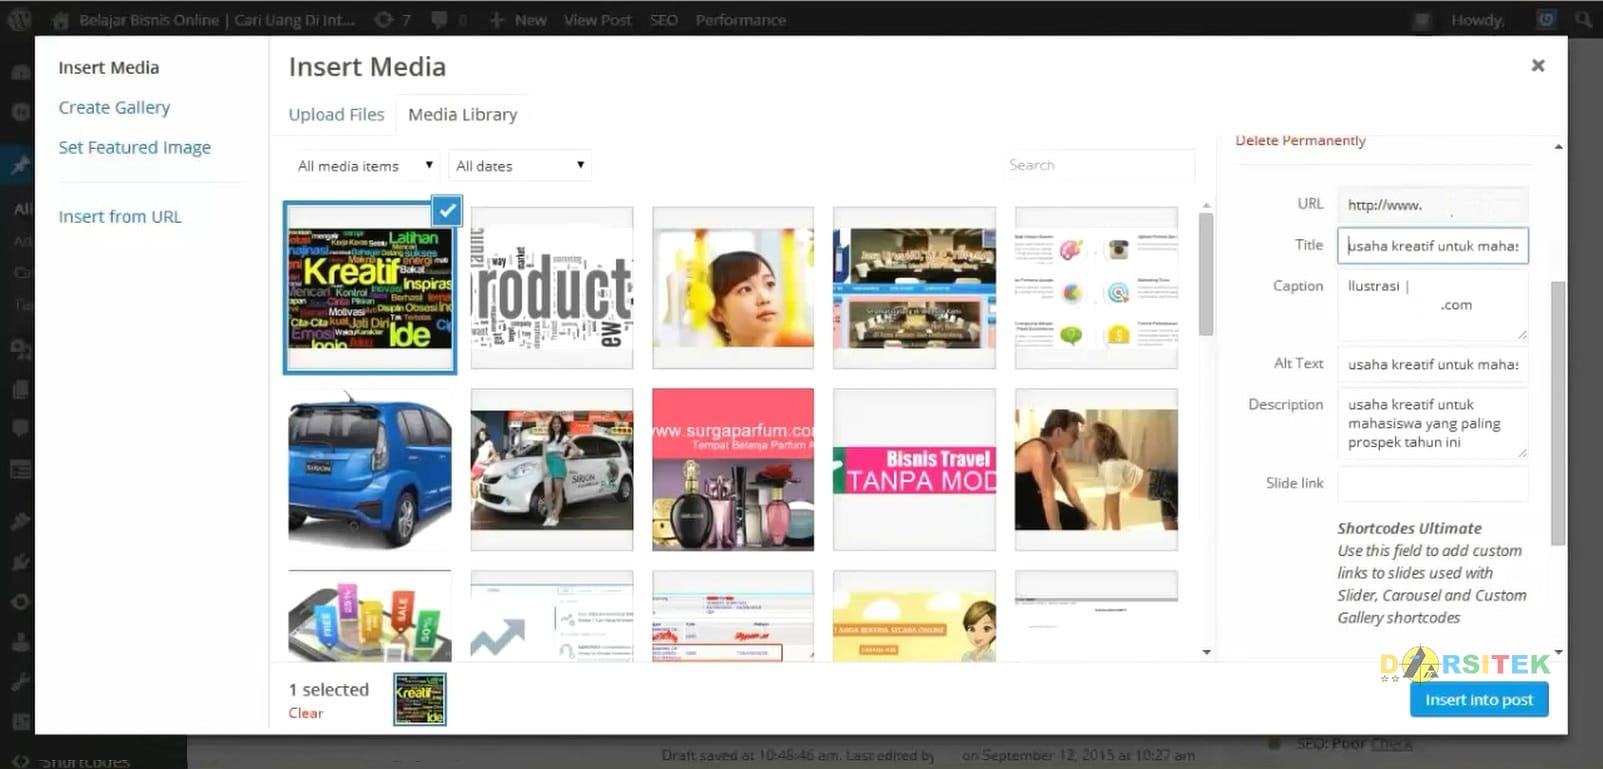This screenshot has width=1603, height=769.
Task: Open the All media items dropdown
Action: click(x=365, y=166)
